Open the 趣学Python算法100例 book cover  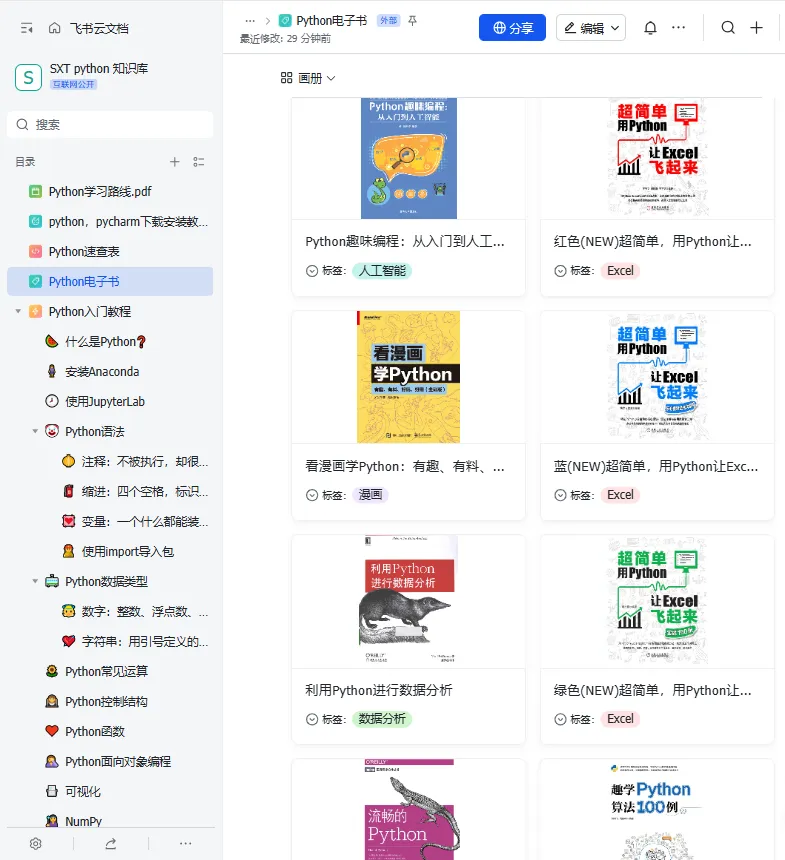coord(657,810)
